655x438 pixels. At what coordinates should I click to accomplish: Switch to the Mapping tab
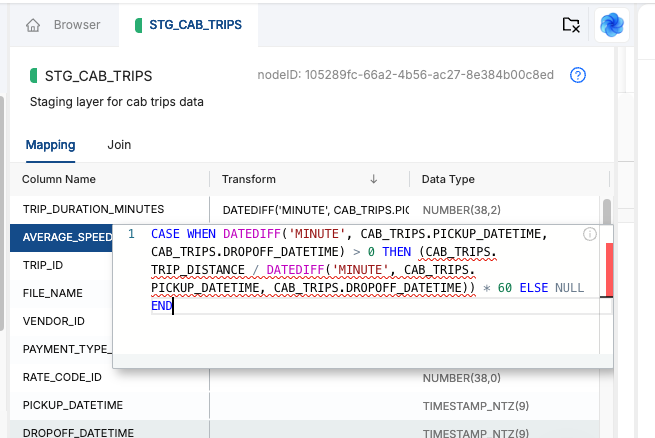tap(51, 145)
